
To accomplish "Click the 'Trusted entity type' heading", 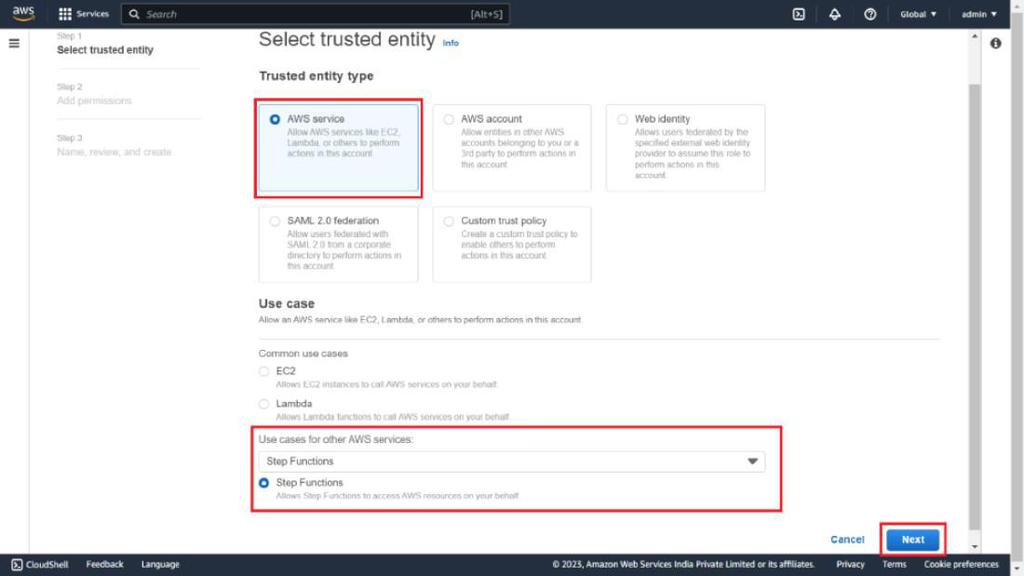I will point(316,76).
